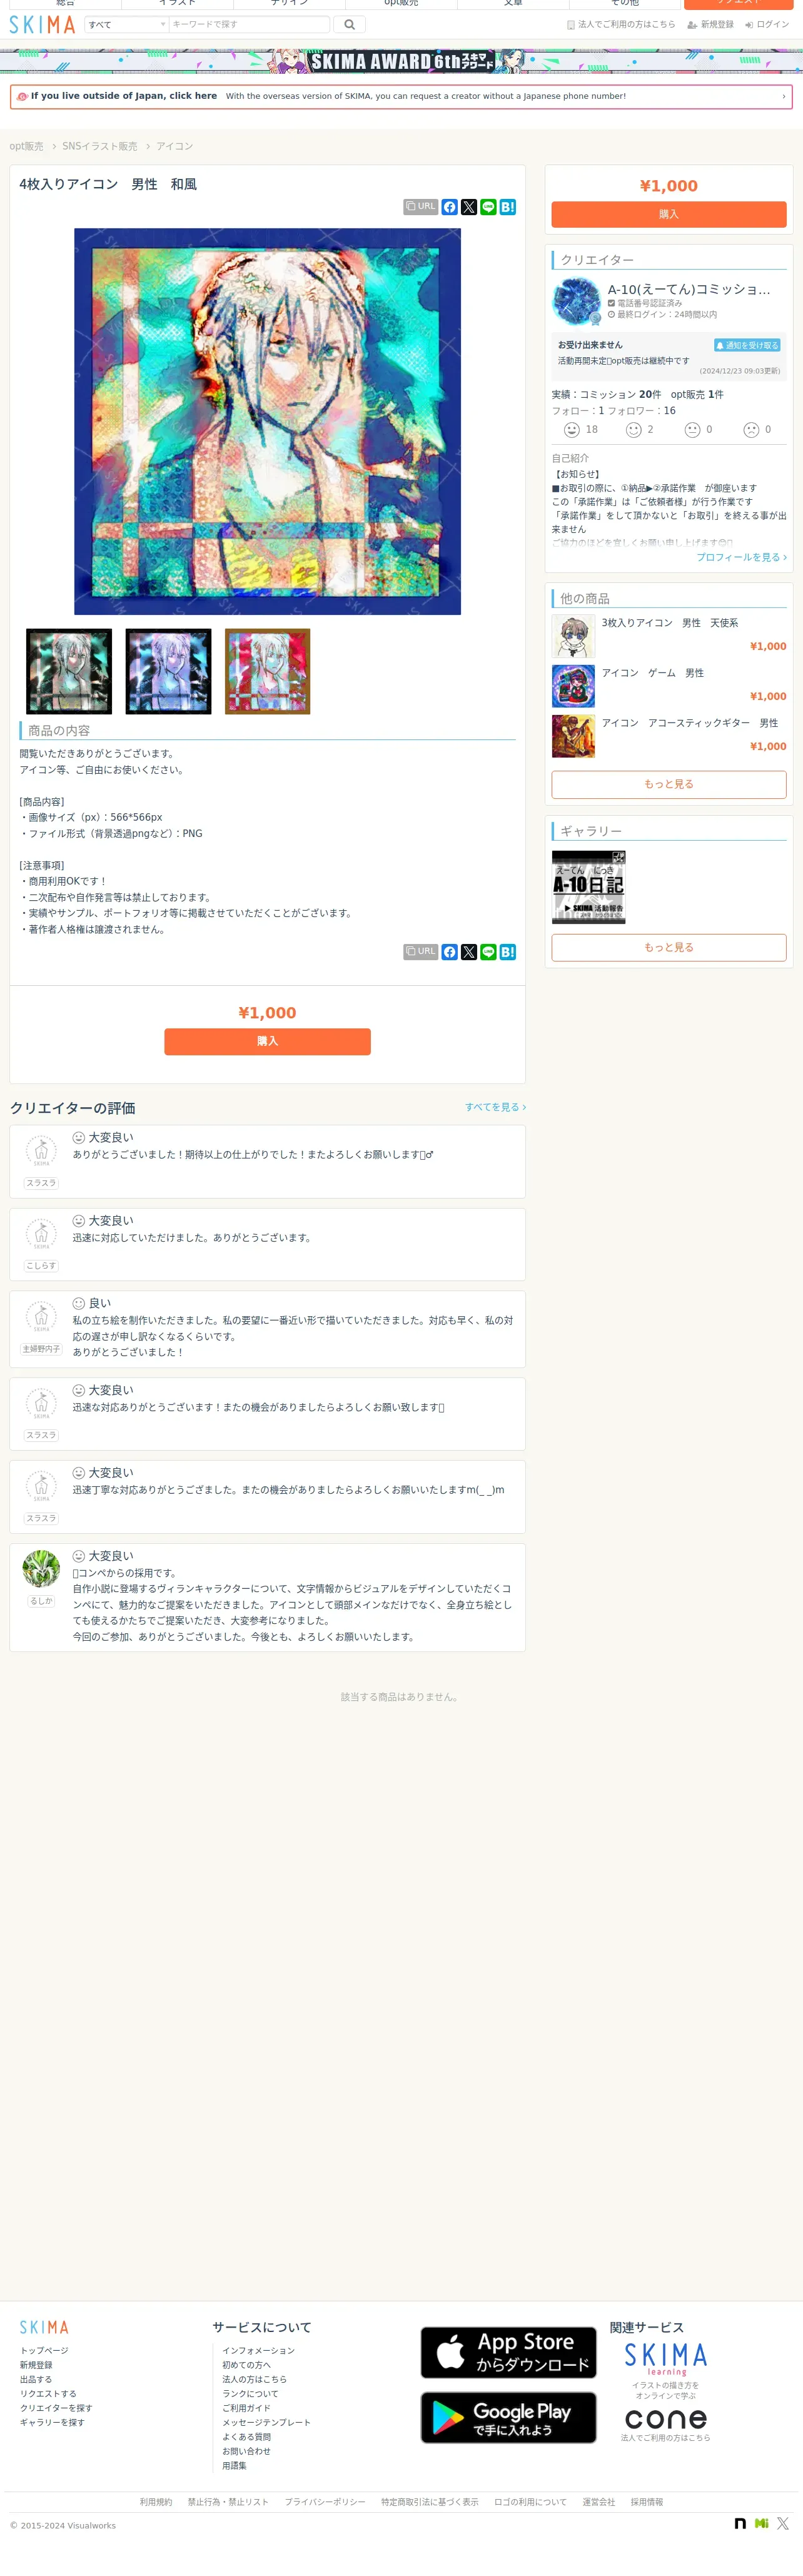Share on X using the top share icon

[469, 207]
